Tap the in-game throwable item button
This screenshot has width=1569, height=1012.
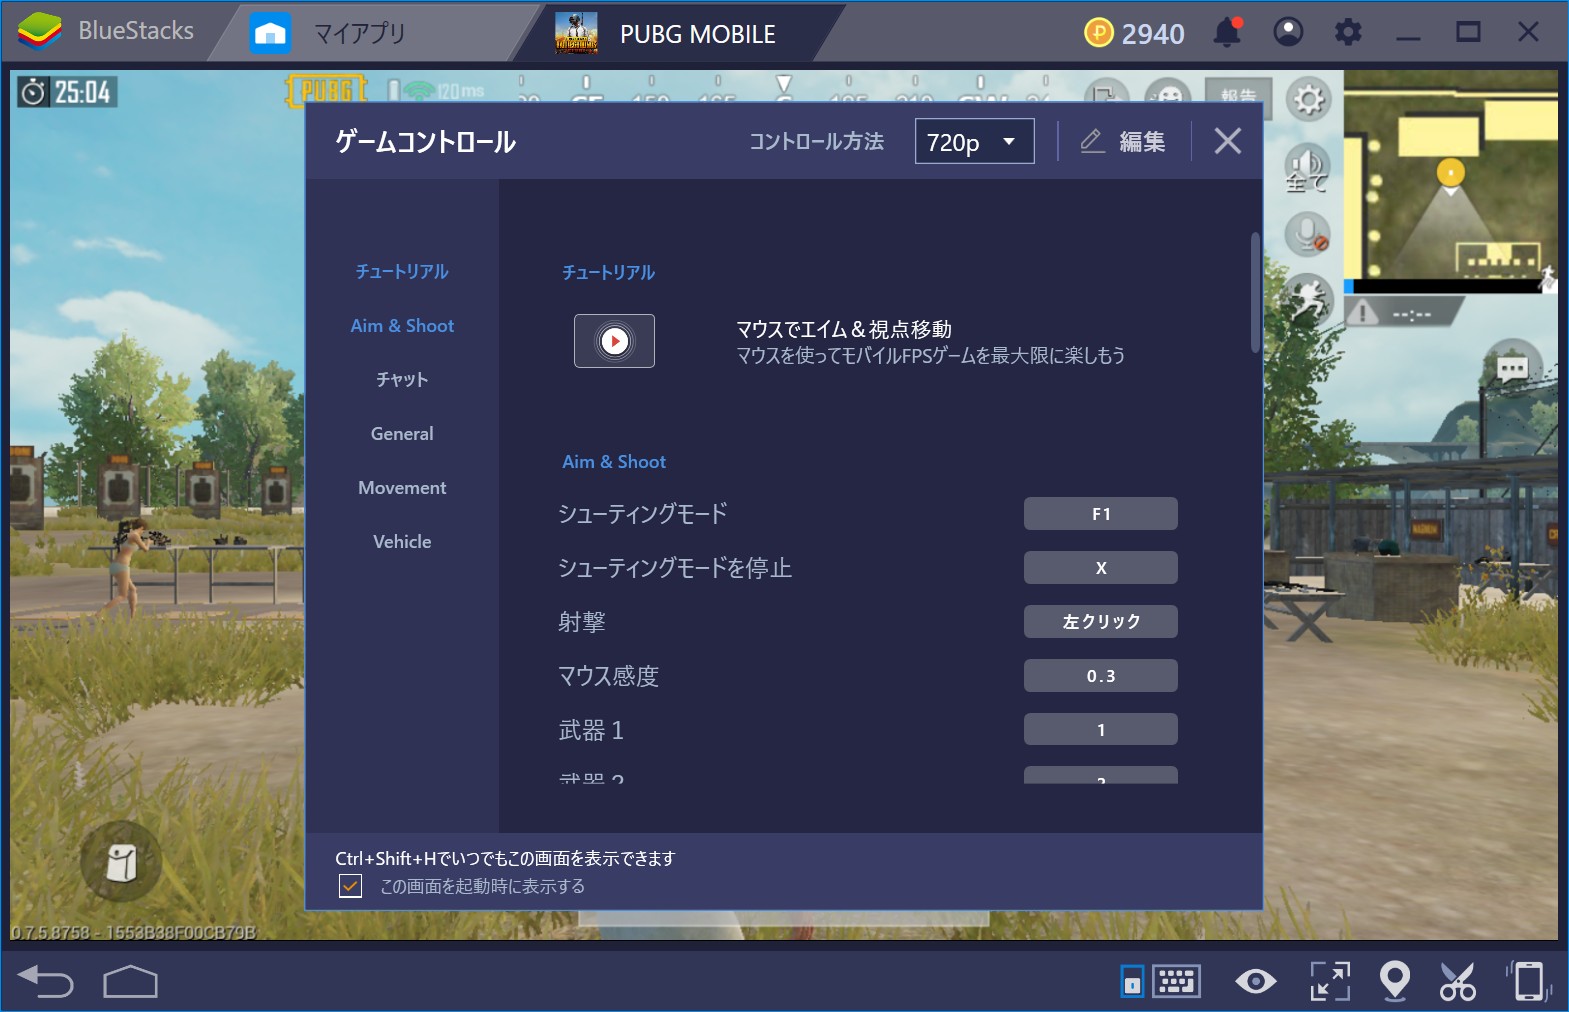click(x=121, y=862)
